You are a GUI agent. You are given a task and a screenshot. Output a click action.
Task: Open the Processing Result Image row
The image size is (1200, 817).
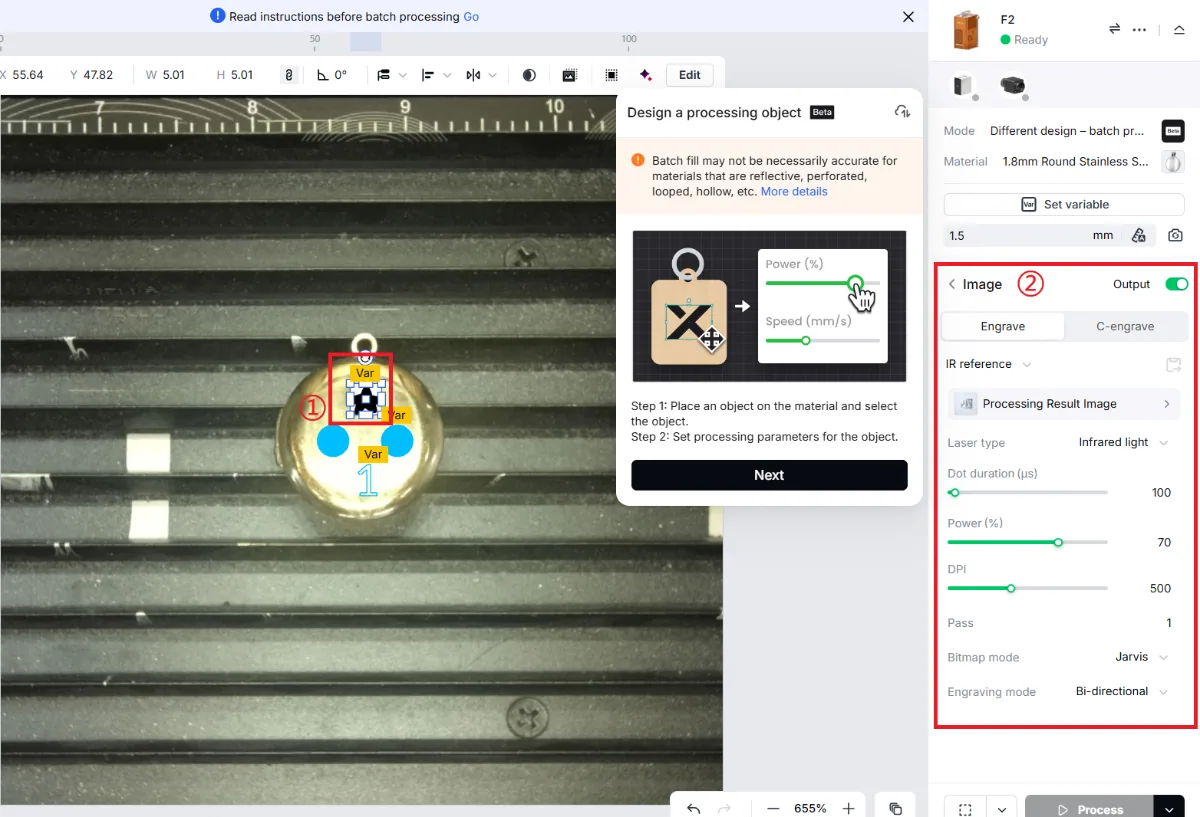tap(1064, 404)
